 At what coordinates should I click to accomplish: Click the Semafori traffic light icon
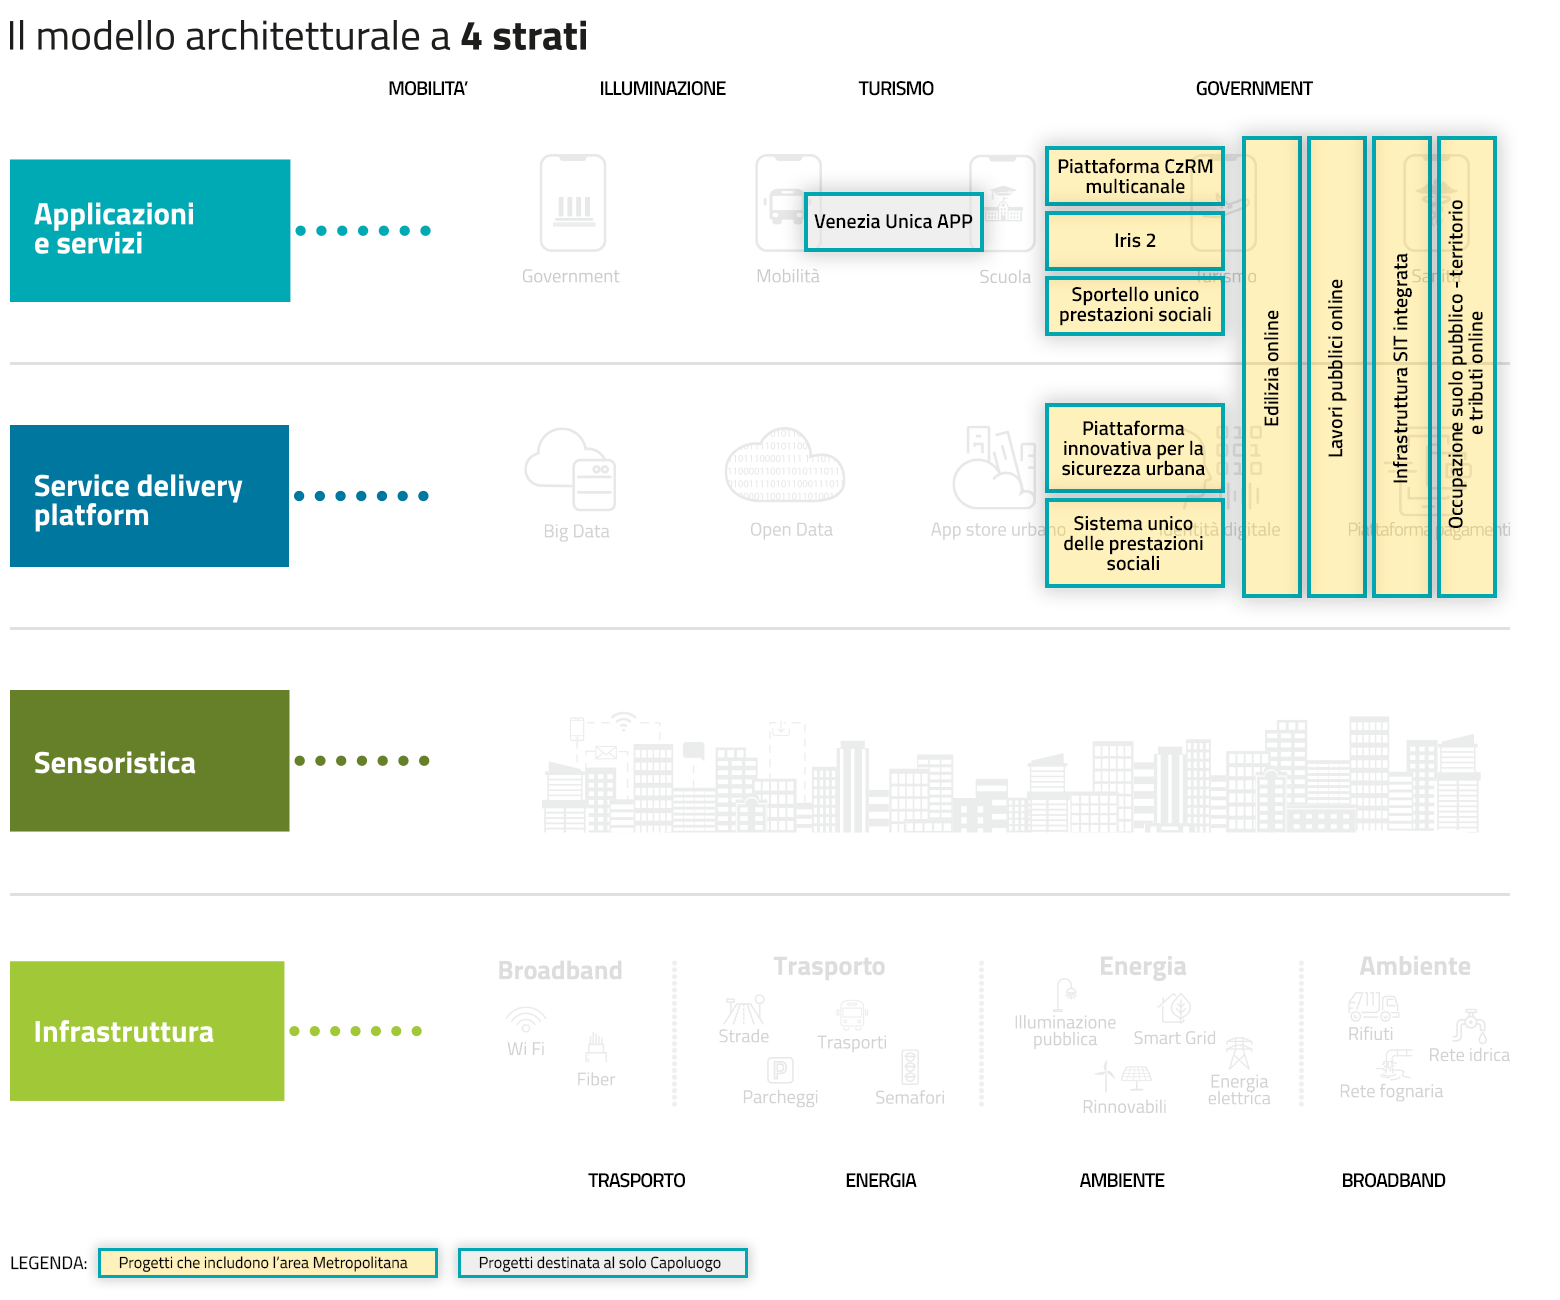coord(910,1066)
